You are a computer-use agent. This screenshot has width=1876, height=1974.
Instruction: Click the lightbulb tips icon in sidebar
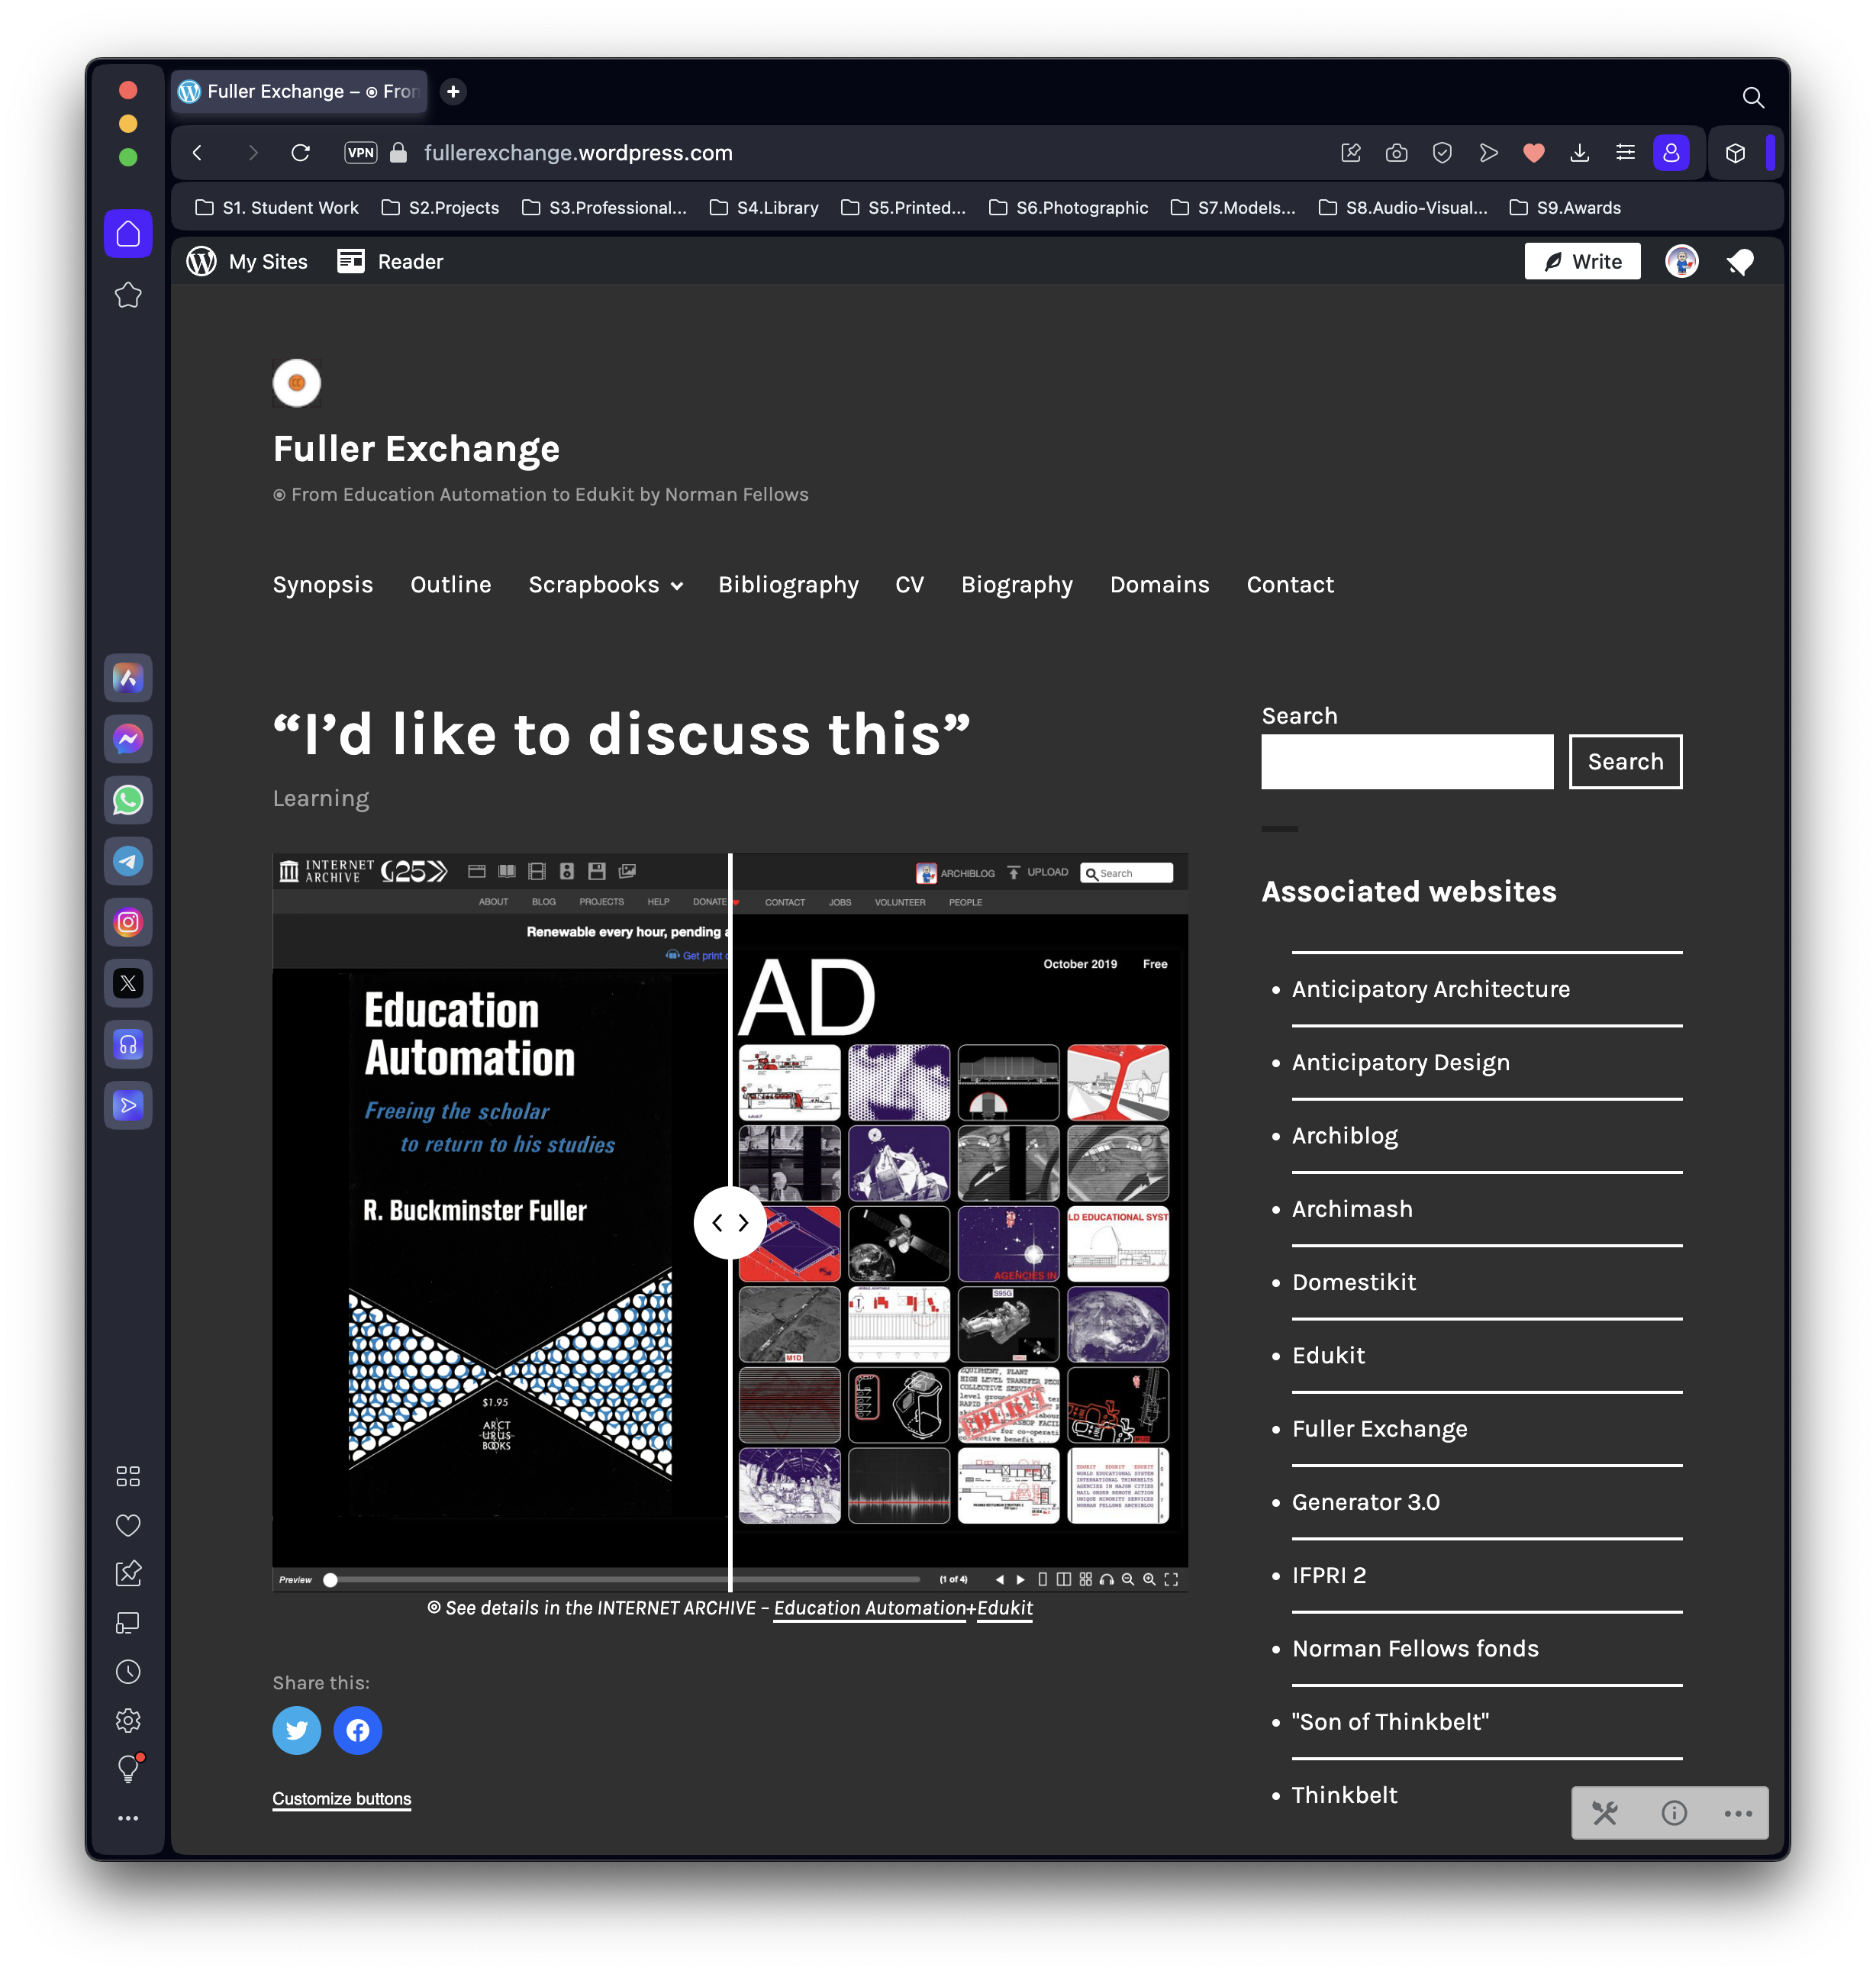pos(128,1769)
